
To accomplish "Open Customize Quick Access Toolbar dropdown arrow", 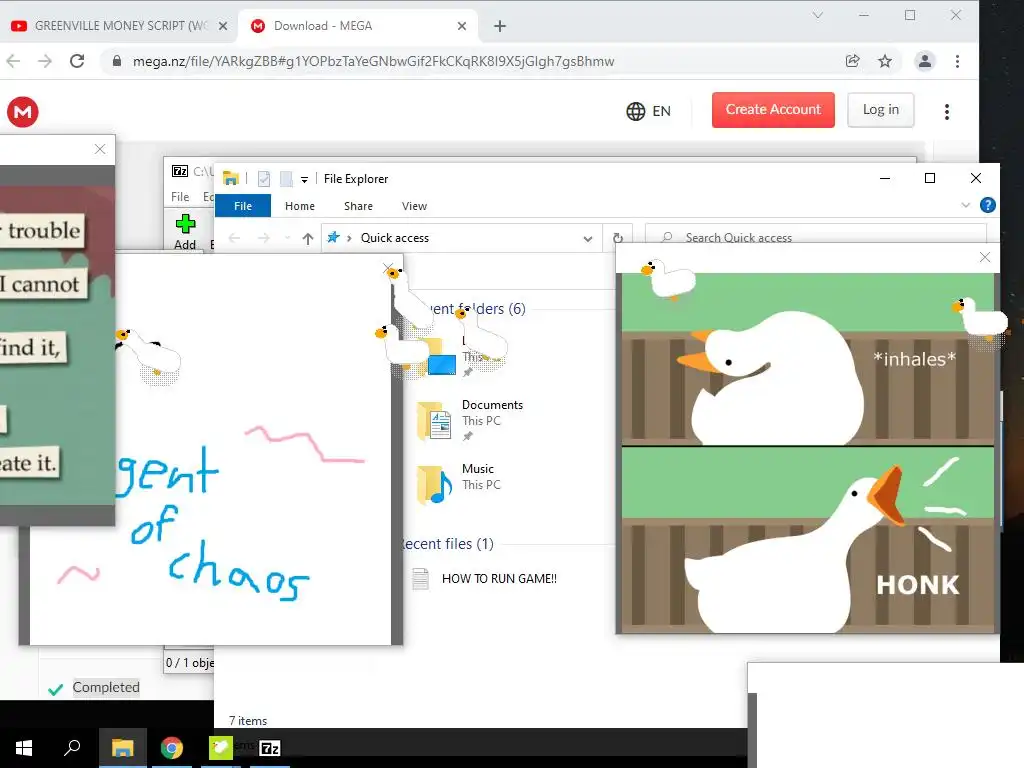I will (x=304, y=180).
